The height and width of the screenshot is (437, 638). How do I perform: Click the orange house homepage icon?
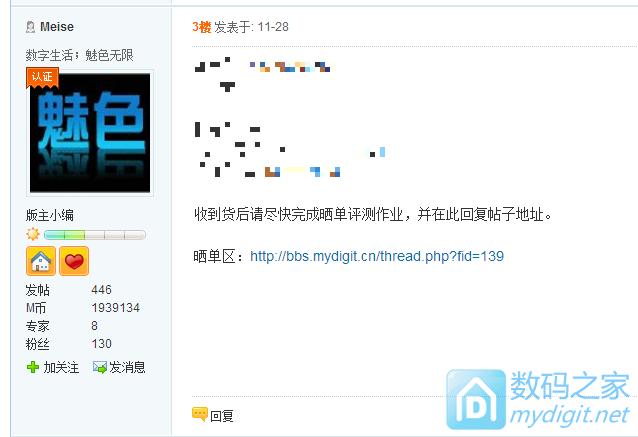click(41, 261)
